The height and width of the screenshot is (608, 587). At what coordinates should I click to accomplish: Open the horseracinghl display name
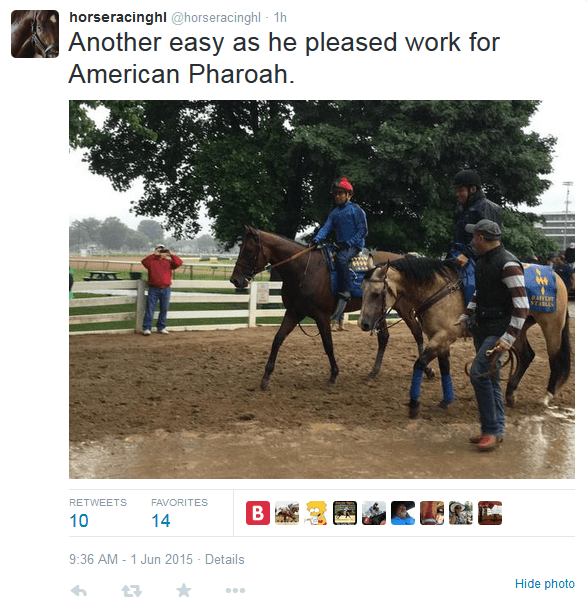pyautogui.click(x=118, y=17)
